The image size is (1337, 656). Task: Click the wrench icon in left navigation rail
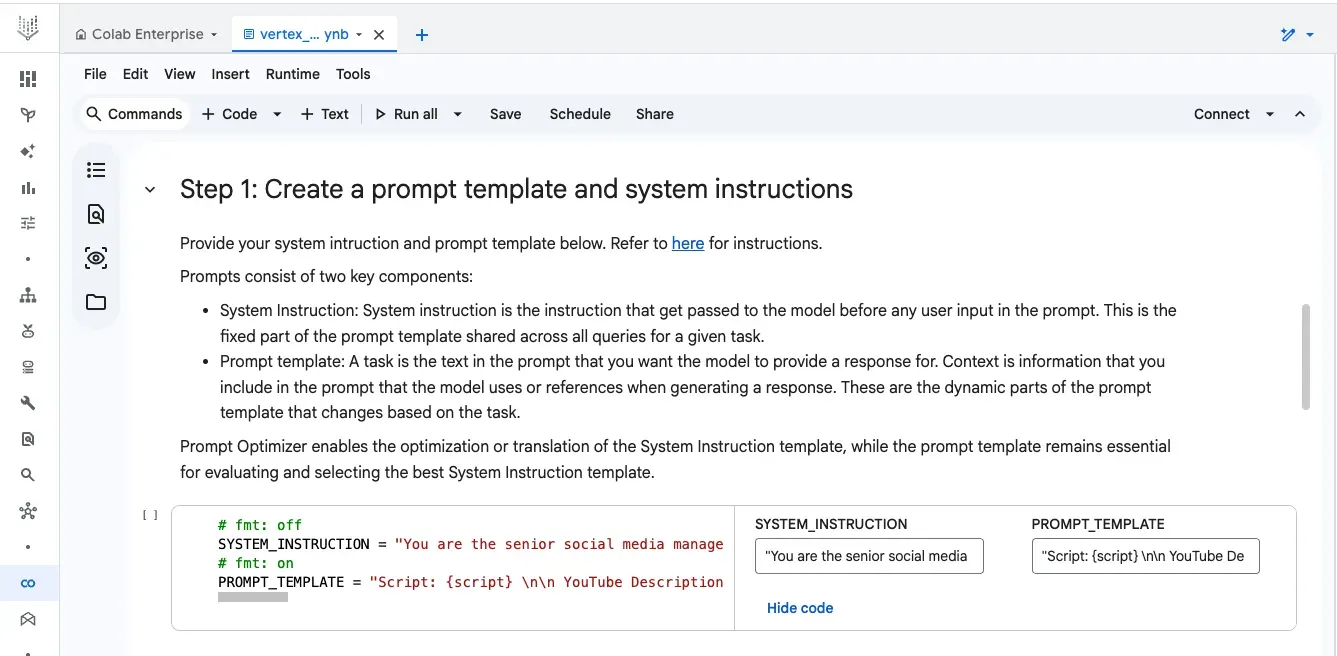click(28, 403)
